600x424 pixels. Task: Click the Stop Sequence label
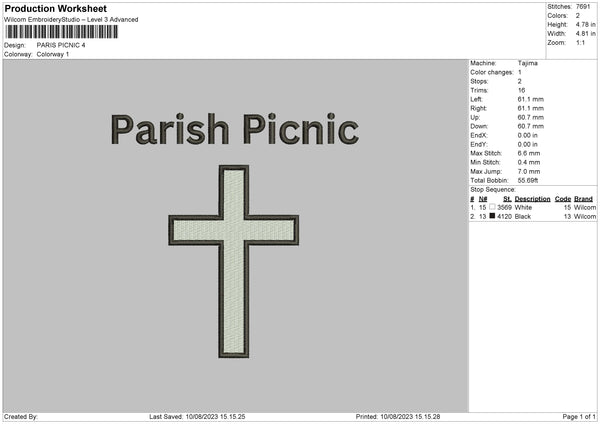[493, 190]
